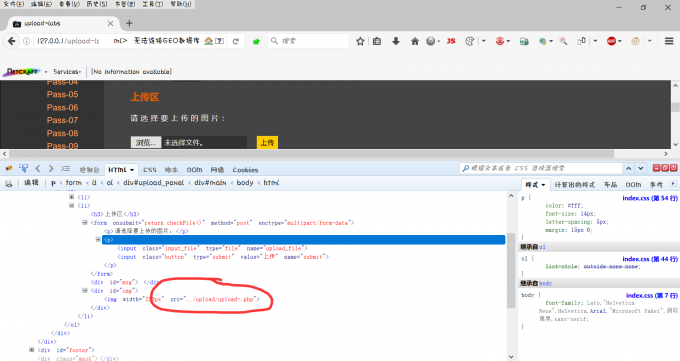Open the downloads arrow icon
The width and height of the screenshot is (680, 361).
click(x=396, y=41)
